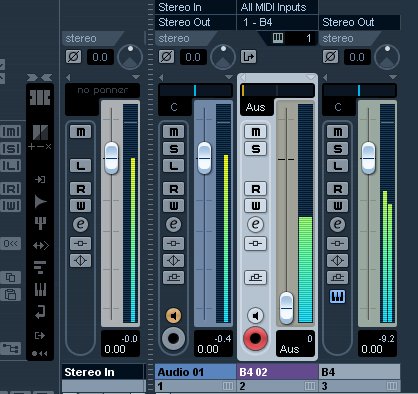Click the global listen button on left panel
Viewport: 418px width, 394px height.
(x=11, y=166)
